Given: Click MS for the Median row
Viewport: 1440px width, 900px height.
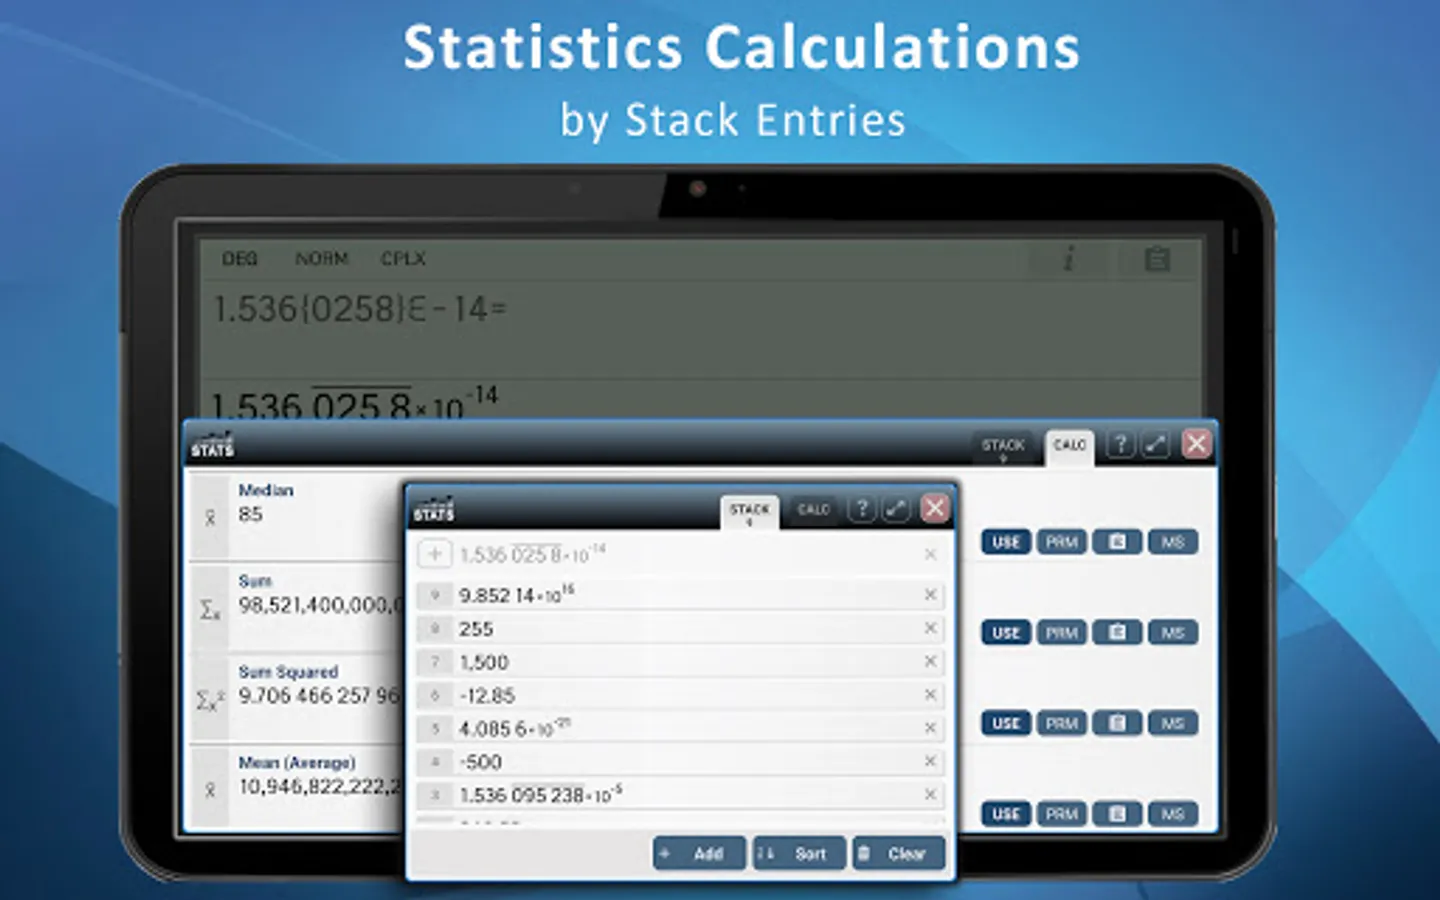Looking at the screenshot, I should click(x=1173, y=542).
